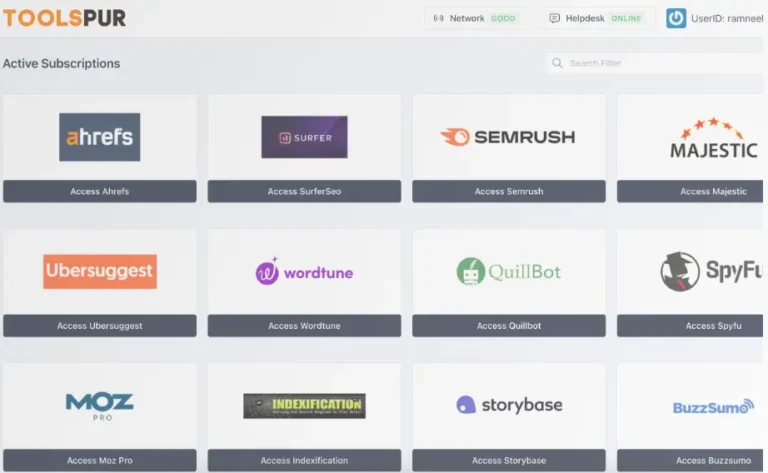Image resolution: width=768 pixels, height=473 pixels.
Task: Open Access Ubersuggest
Action: pyautogui.click(x=100, y=326)
